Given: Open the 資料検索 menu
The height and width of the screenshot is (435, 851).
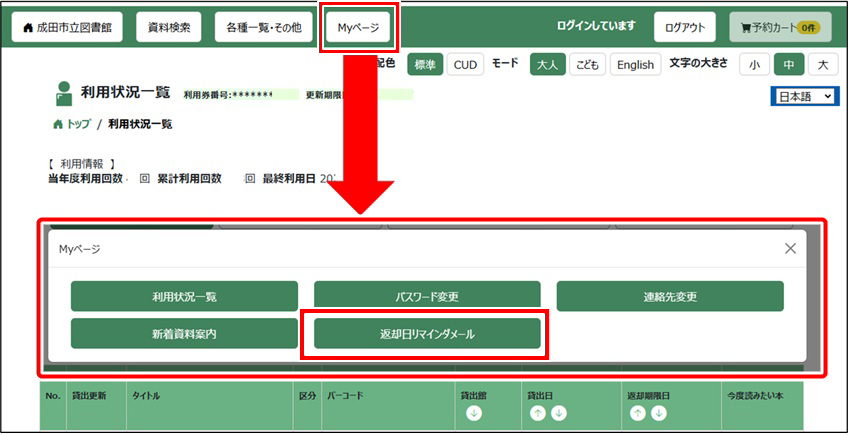Looking at the screenshot, I should 169,27.
